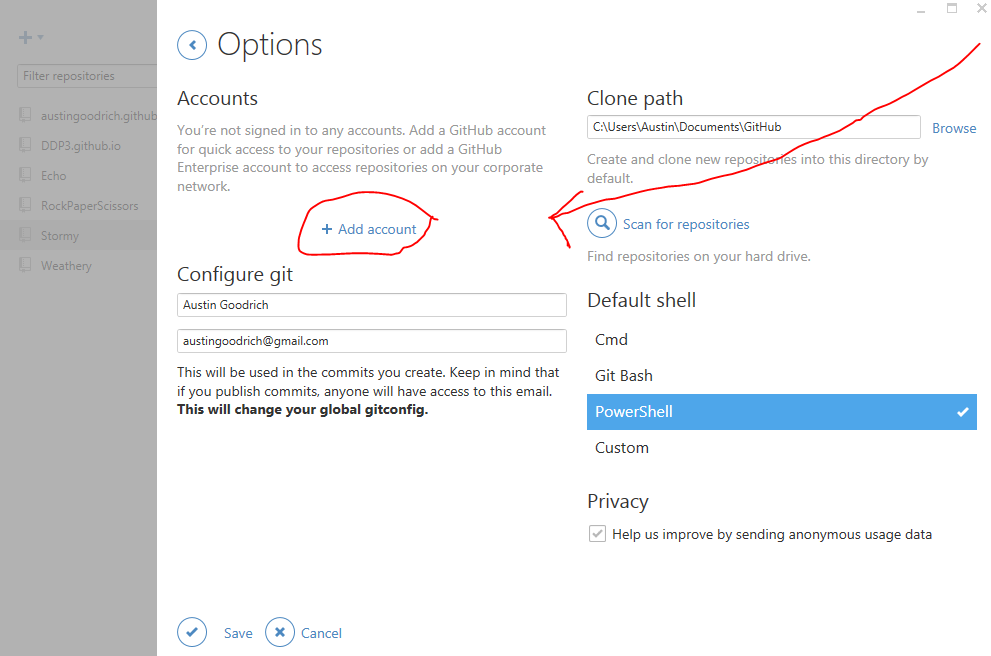The image size is (991, 656).
Task: Click the Save checkmark icon
Action: pos(192,632)
